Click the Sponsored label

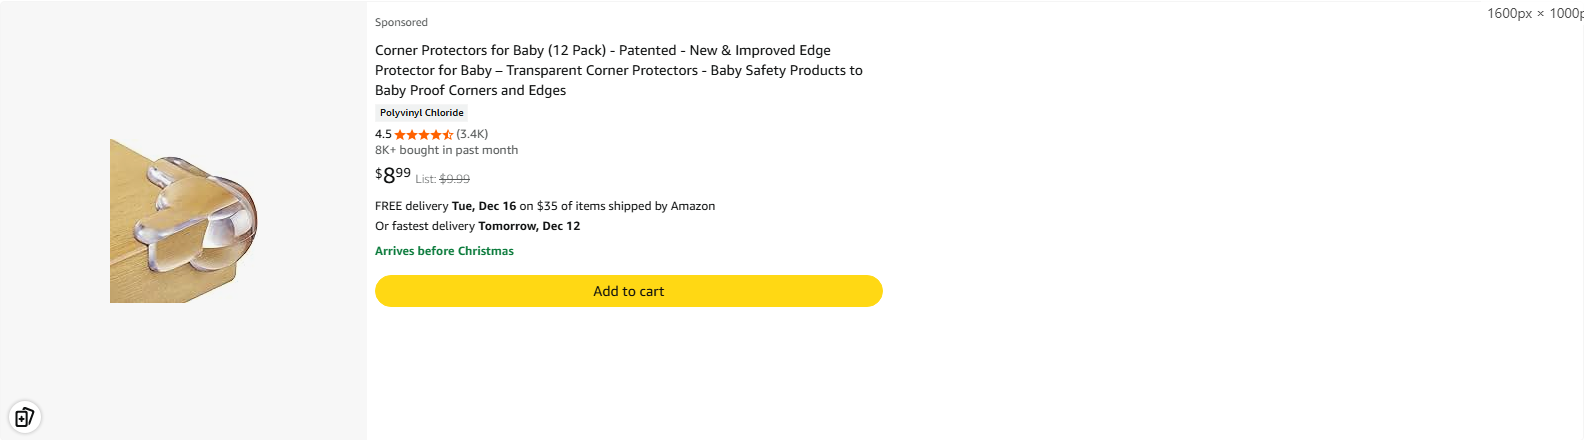point(401,22)
